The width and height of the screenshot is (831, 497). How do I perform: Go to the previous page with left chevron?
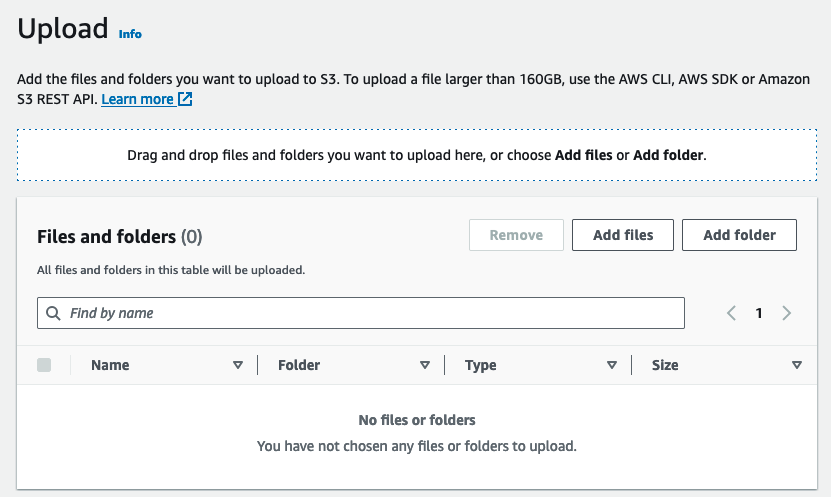coord(732,313)
